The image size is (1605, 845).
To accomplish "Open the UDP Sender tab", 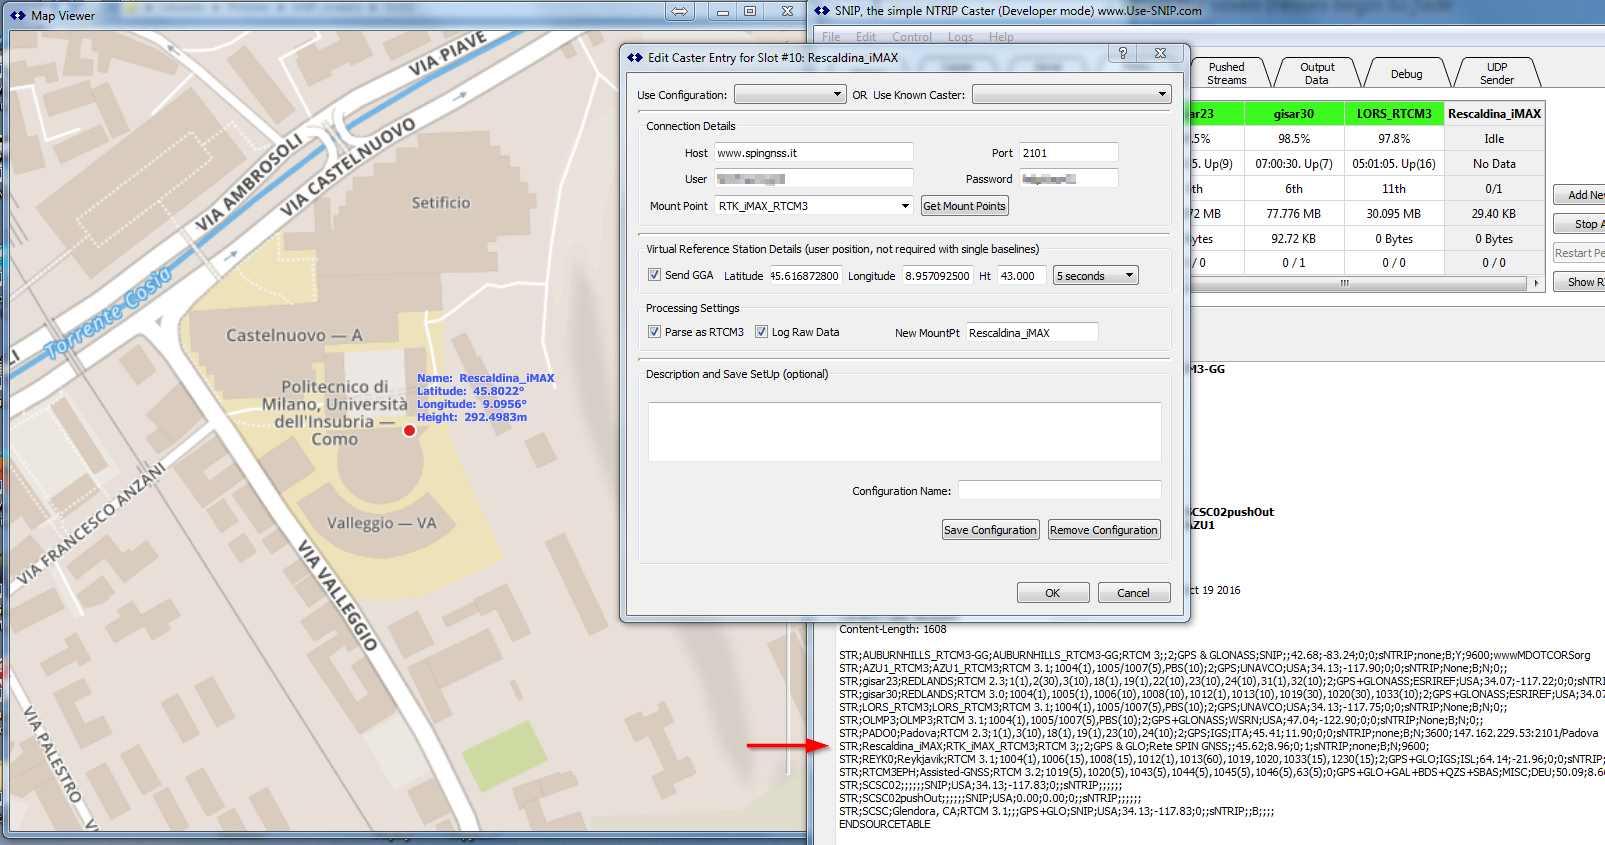I will (x=1496, y=74).
